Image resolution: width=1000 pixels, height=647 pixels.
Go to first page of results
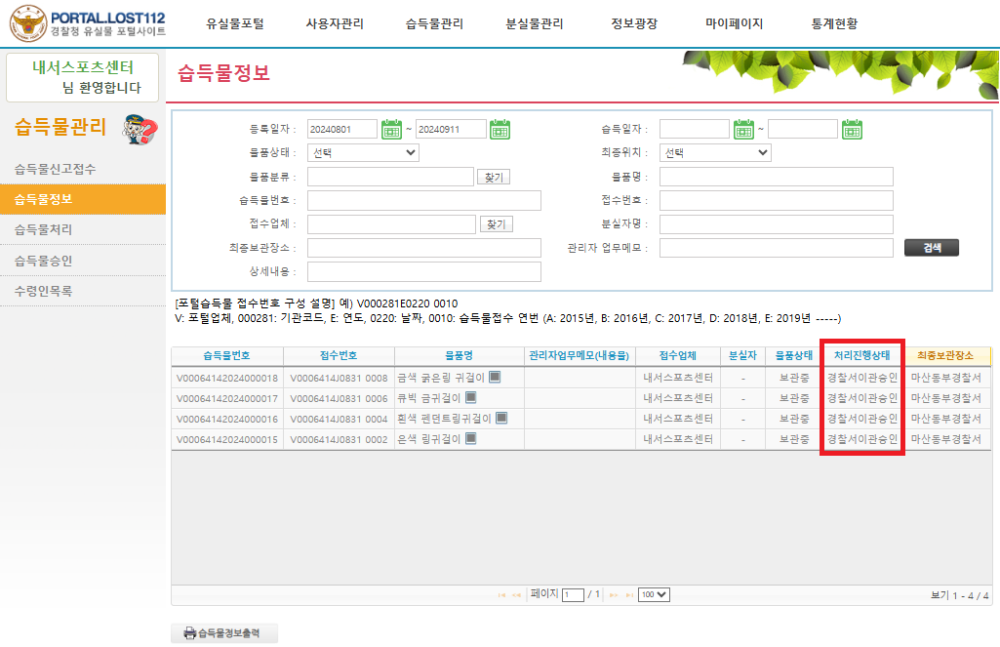501,595
